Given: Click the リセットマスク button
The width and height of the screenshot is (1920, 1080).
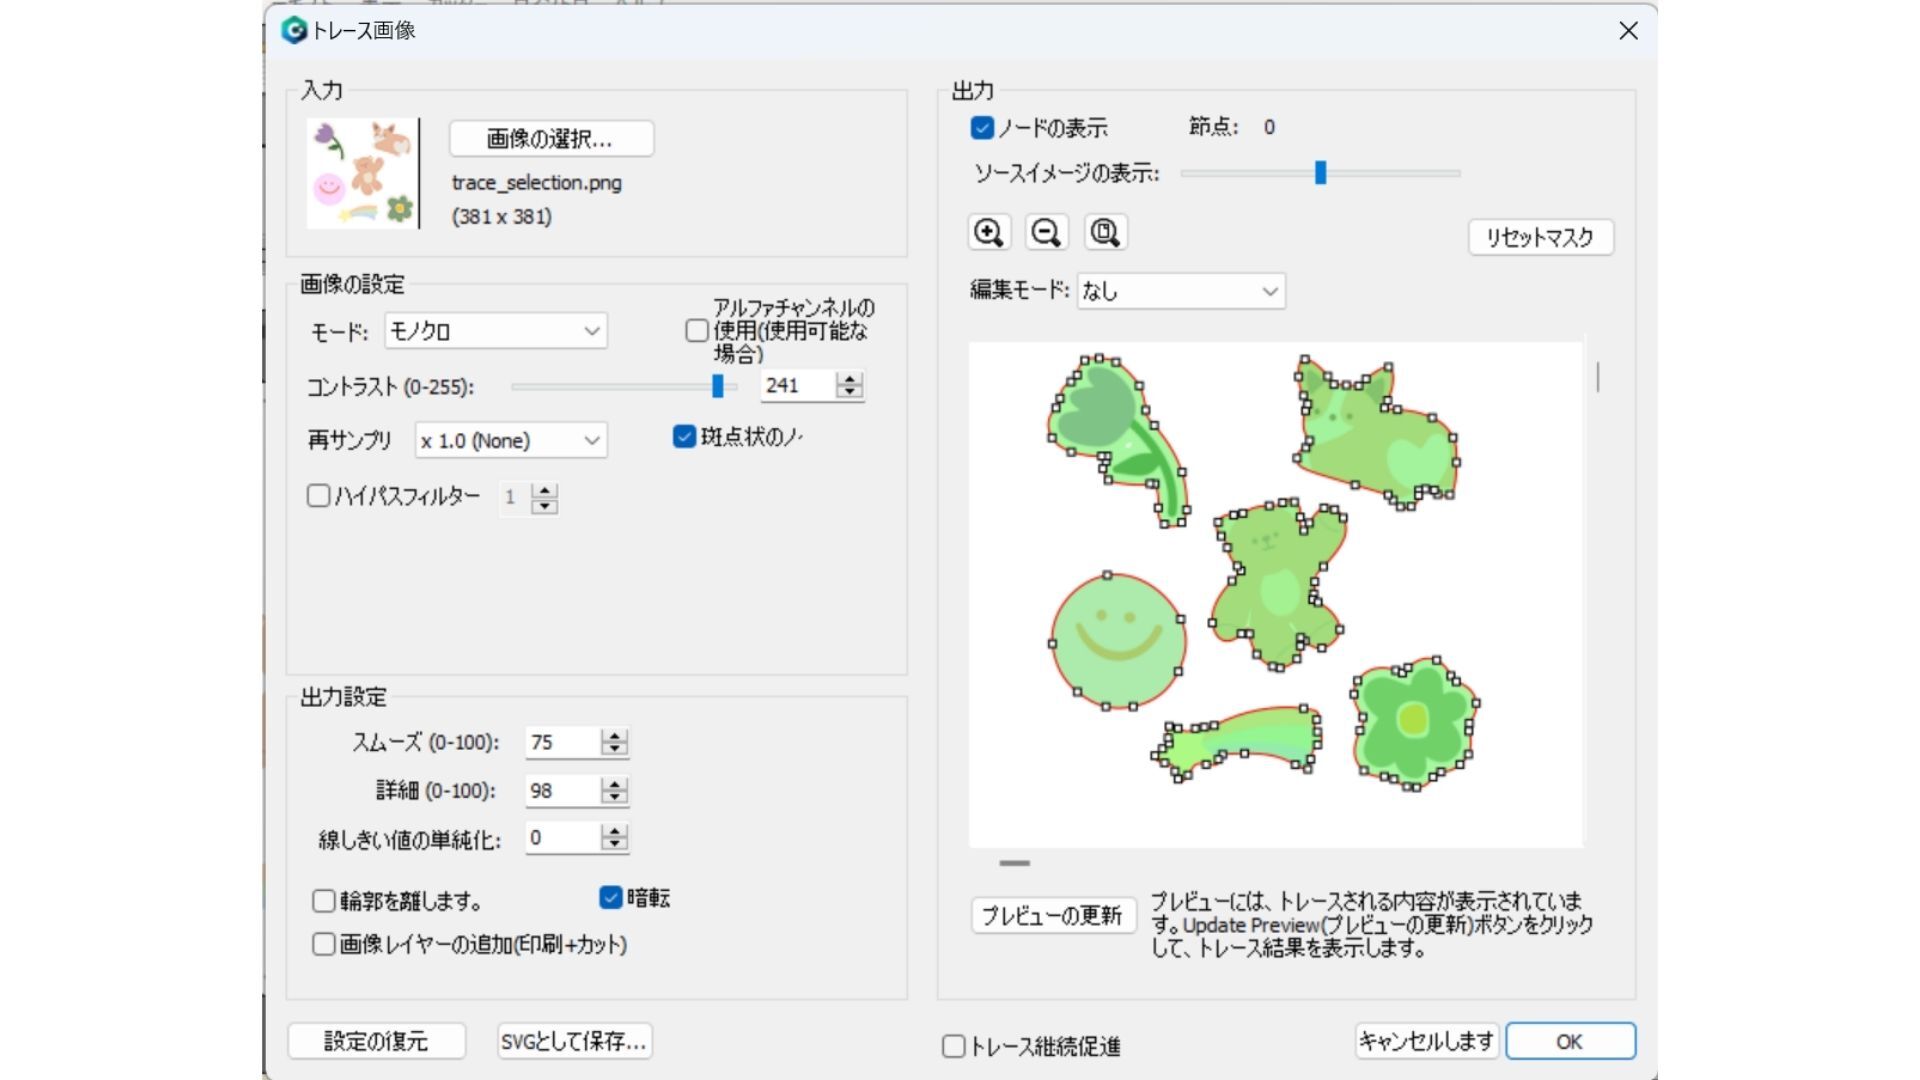Looking at the screenshot, I should [1540, 238].
